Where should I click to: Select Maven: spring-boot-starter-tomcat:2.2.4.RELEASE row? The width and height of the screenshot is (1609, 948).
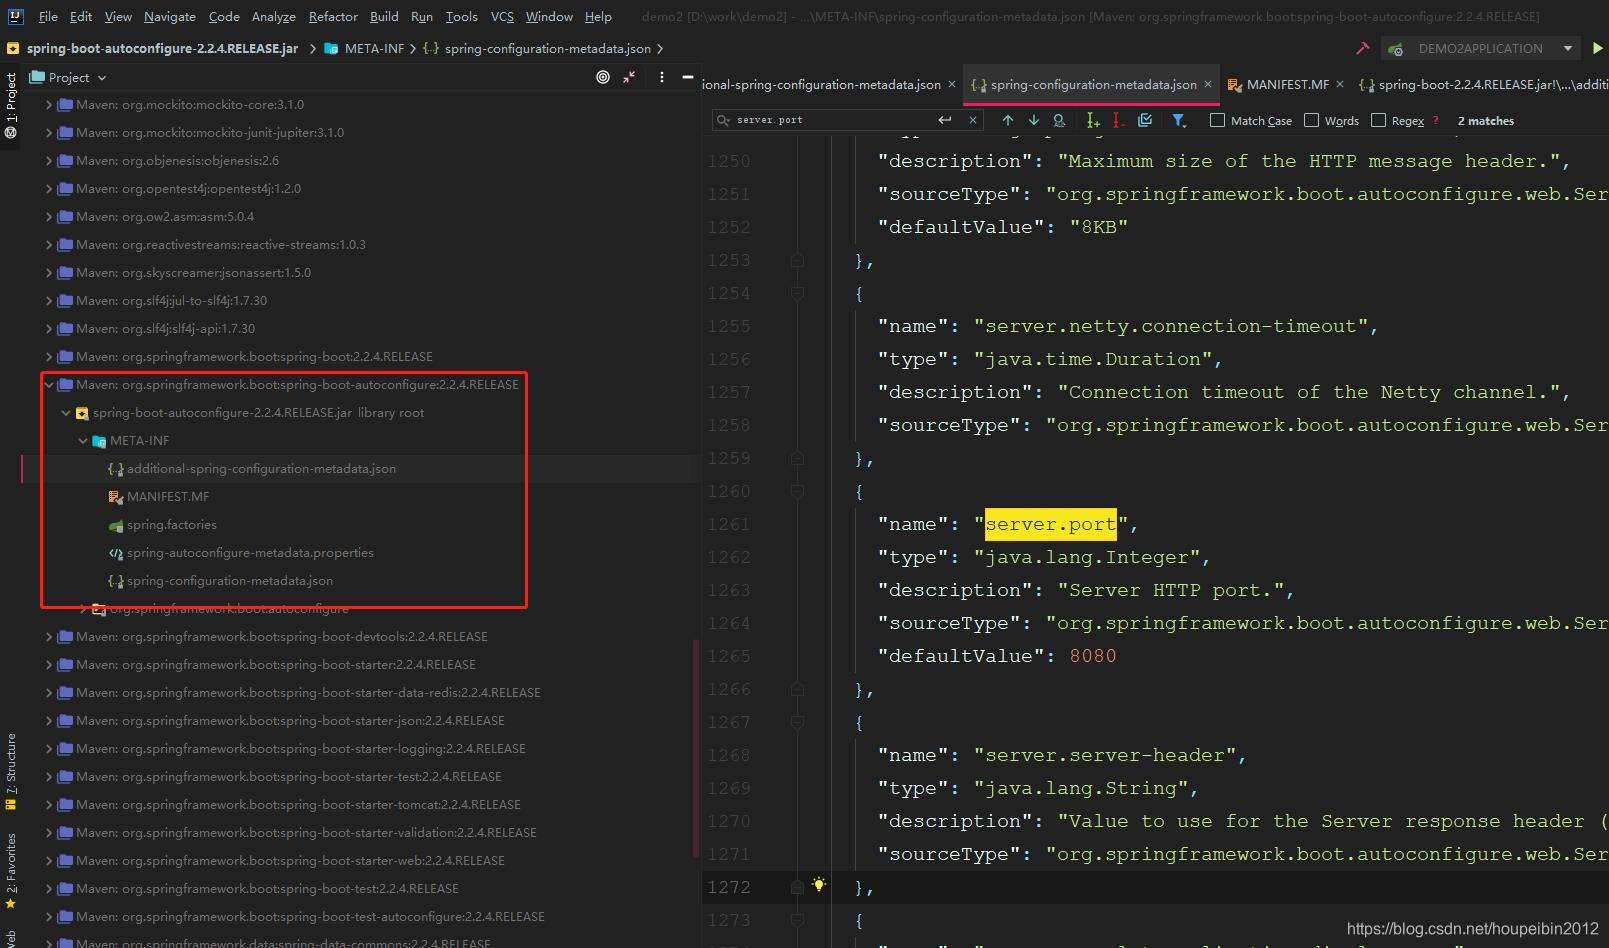coord(298,804)
